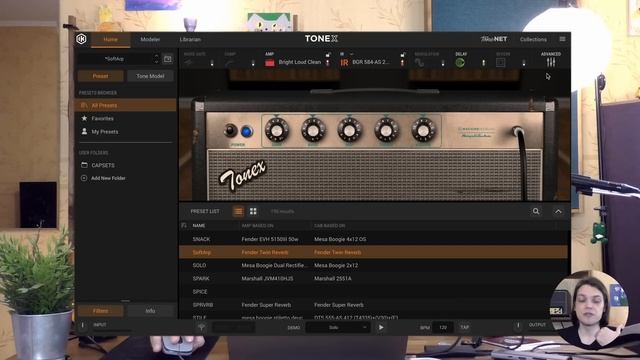
Task: Select All Presets in browser
Action: (126, 105)
